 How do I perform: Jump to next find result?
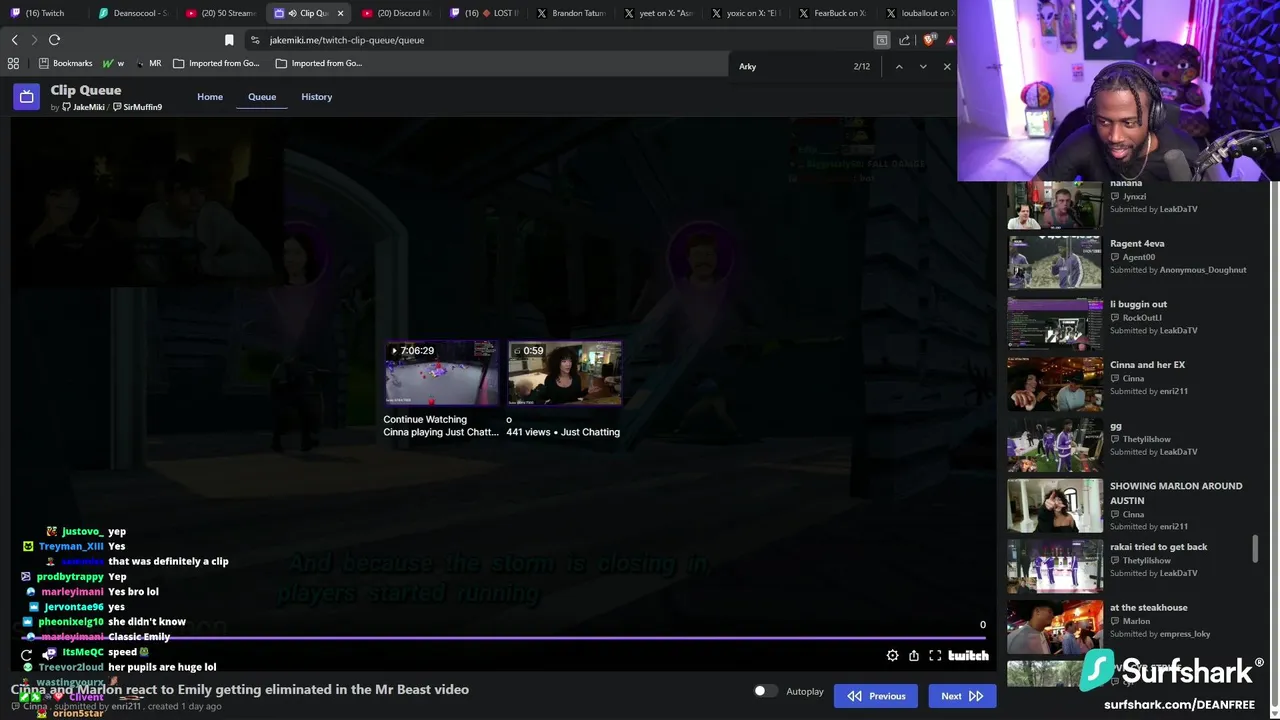point(922,66)
